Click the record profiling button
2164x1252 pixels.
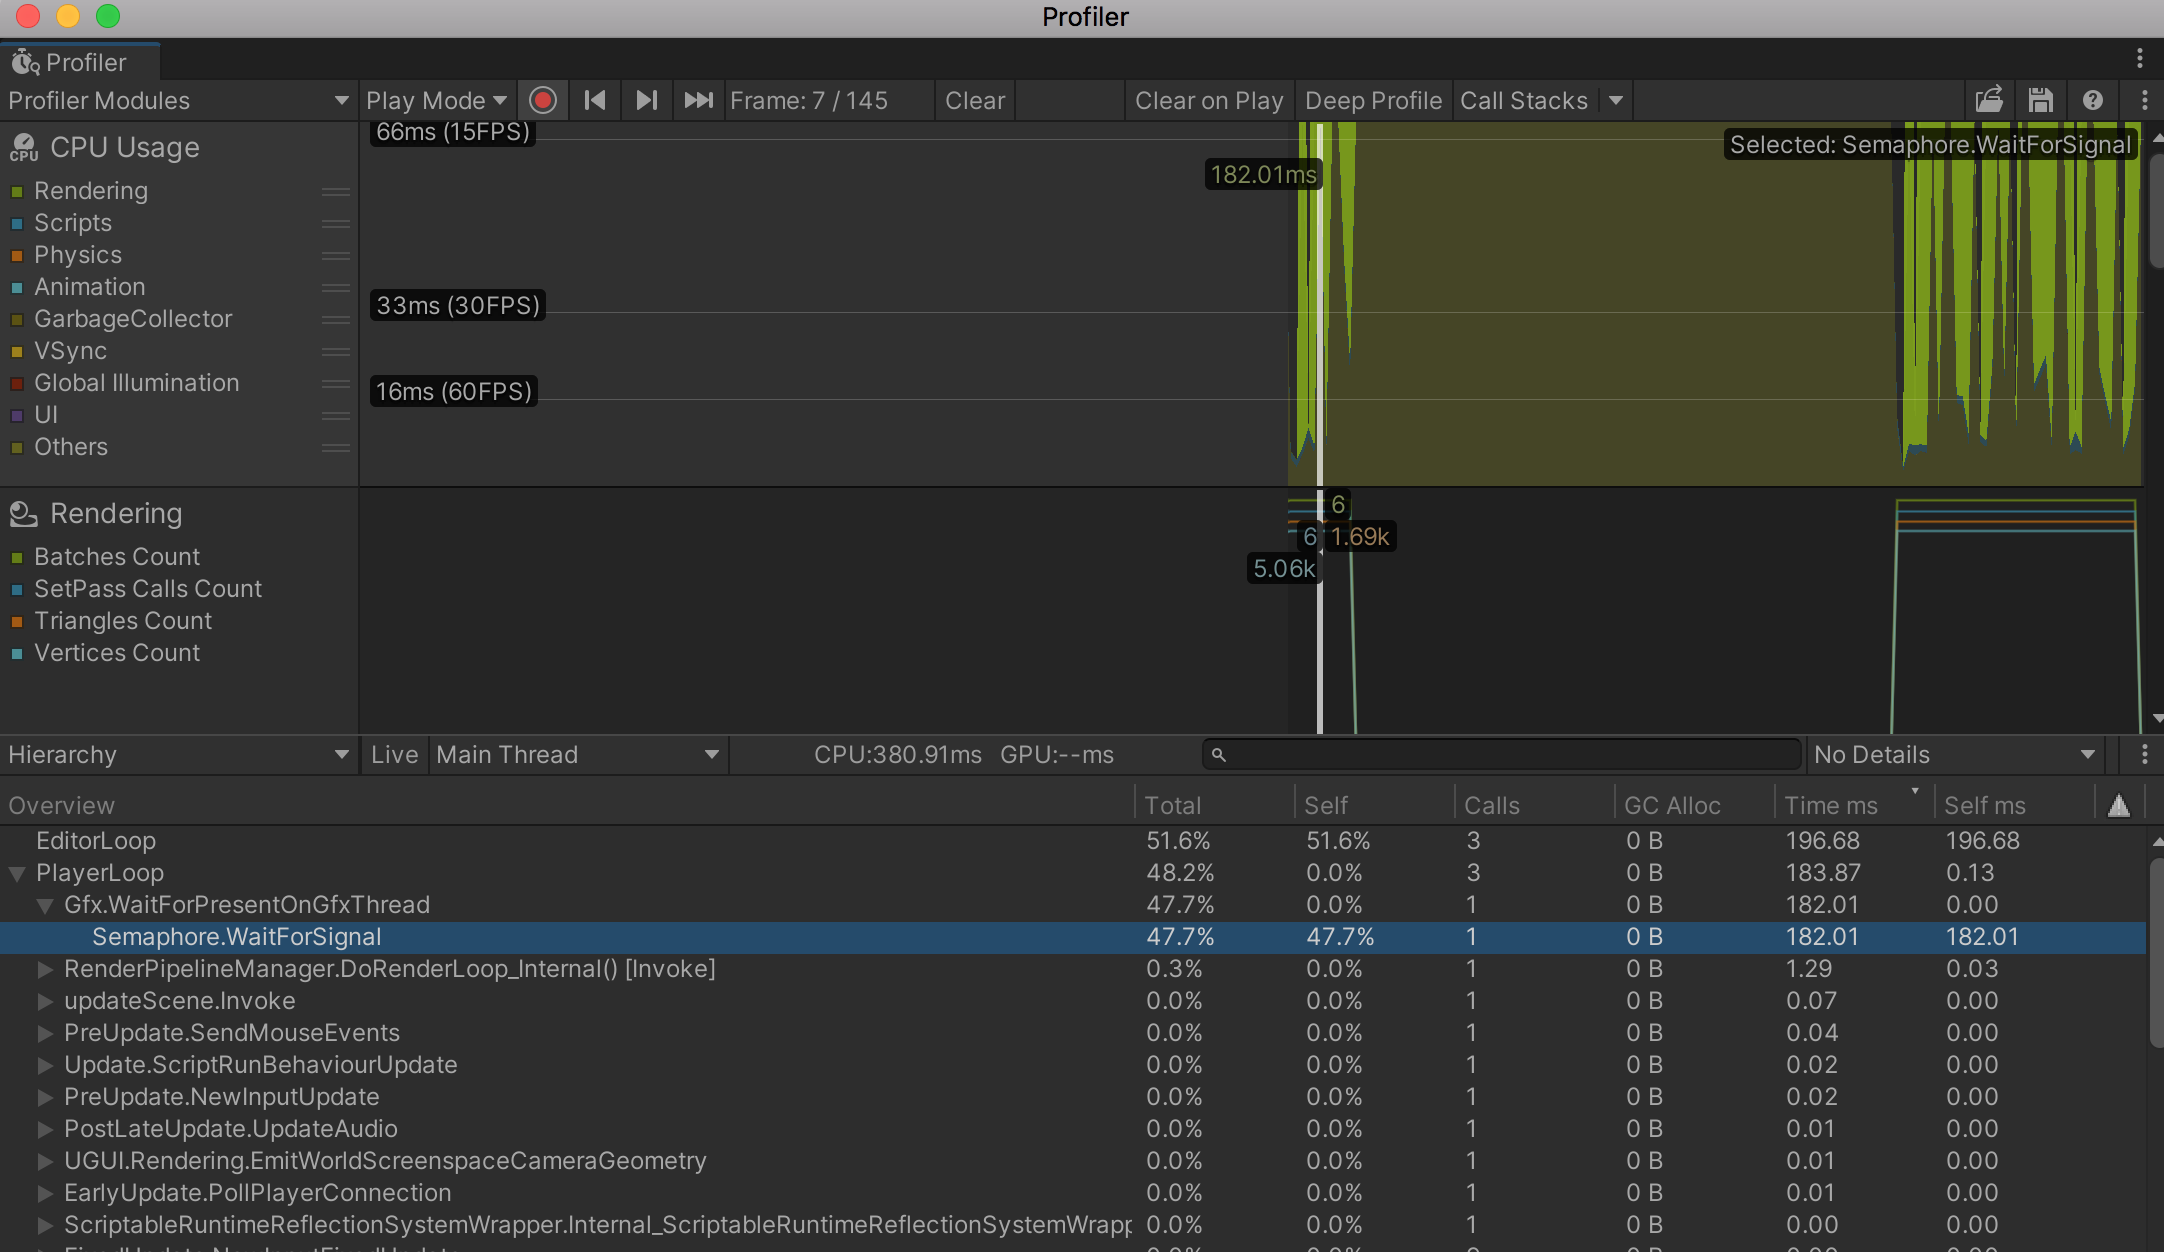tap(543, 100)
